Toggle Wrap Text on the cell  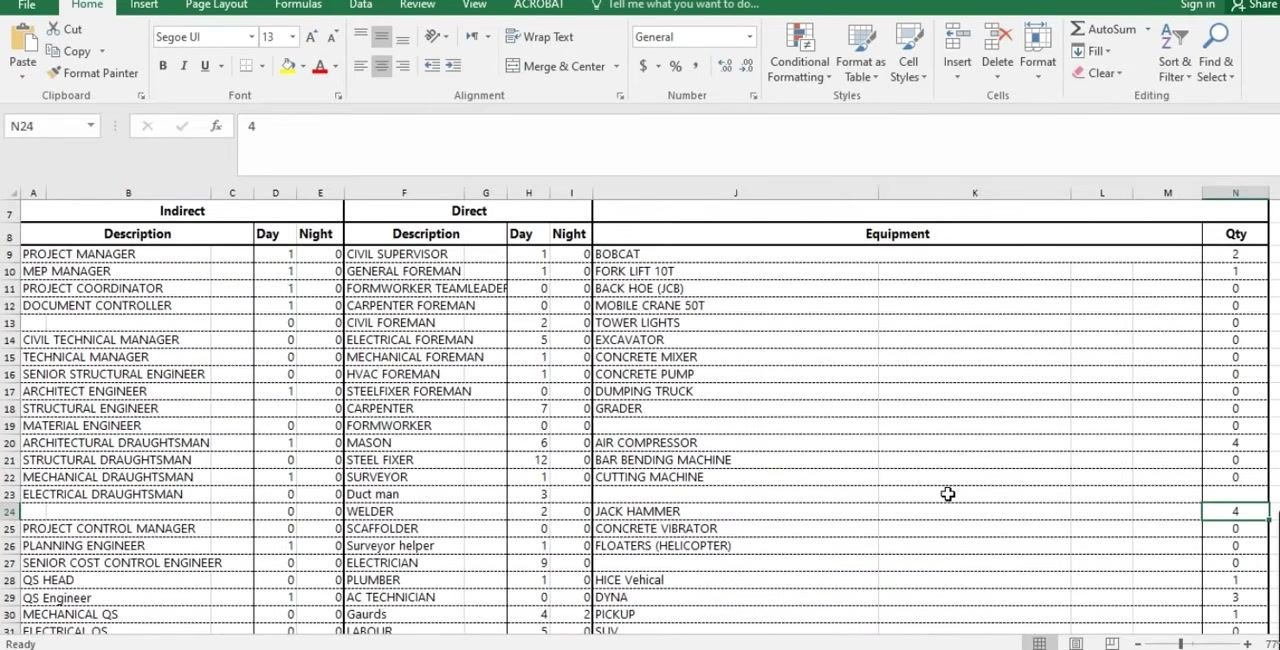(539, 37)
